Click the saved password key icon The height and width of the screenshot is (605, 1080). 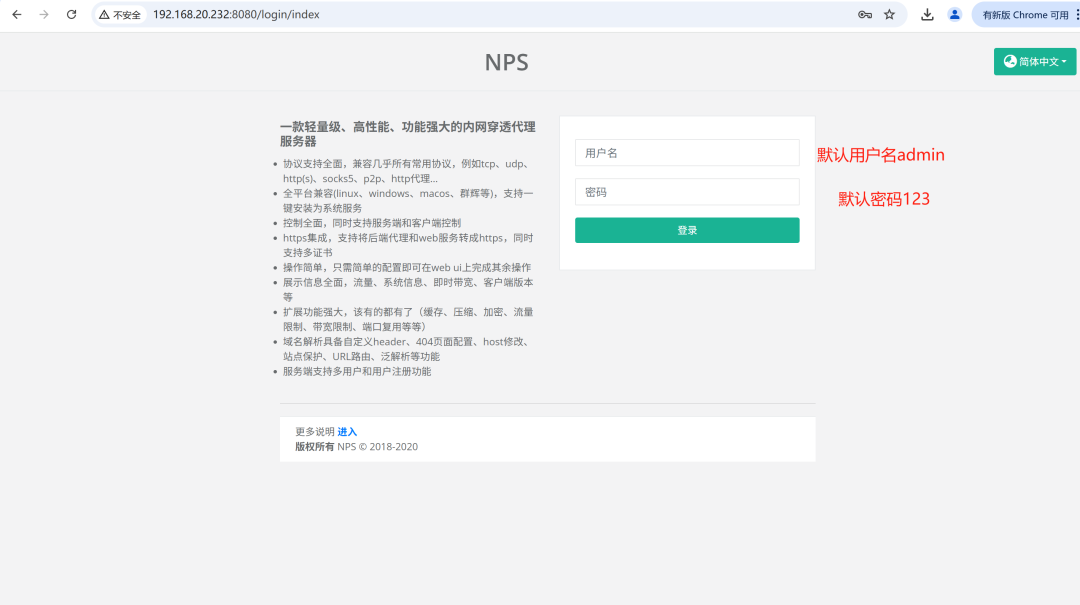[864, 14]
